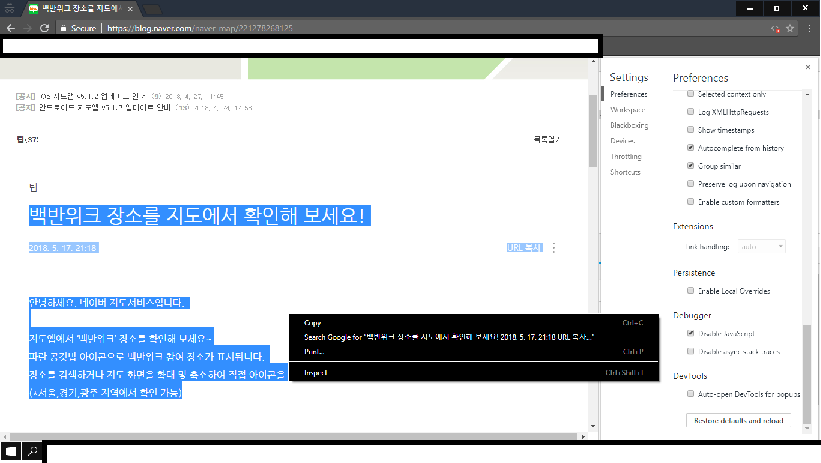Choose Search Google for selection
This screenshot has height=463, width=821.
[x=474, y=337]
